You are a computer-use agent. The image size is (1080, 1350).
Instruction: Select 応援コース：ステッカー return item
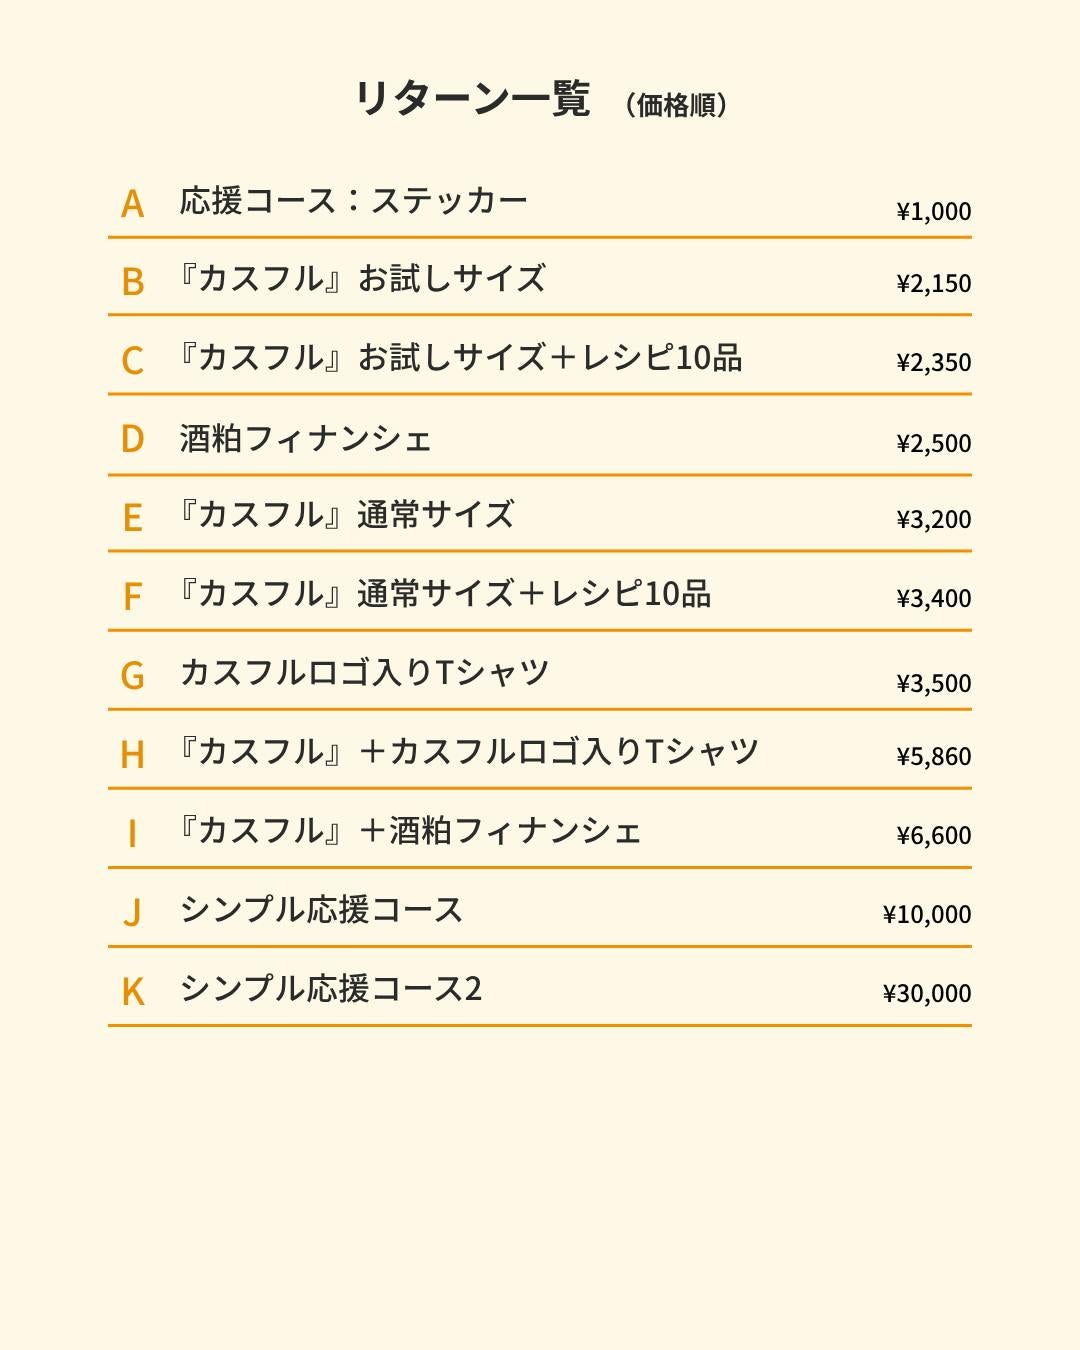pyautogui.click(x=353, y=201)
